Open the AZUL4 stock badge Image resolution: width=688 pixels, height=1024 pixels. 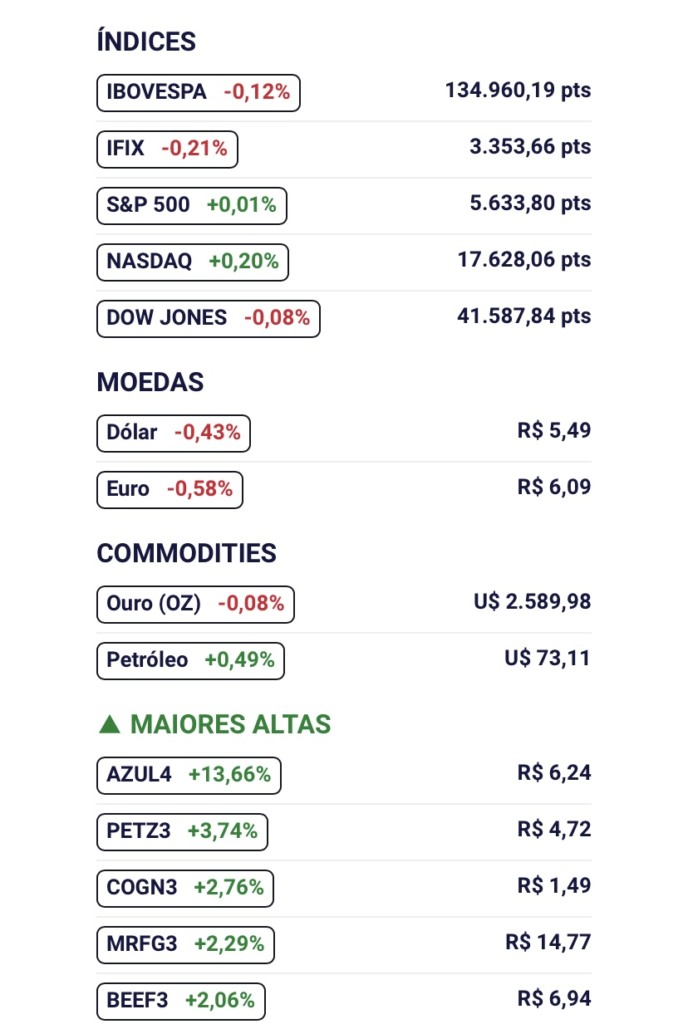[189, 775]
